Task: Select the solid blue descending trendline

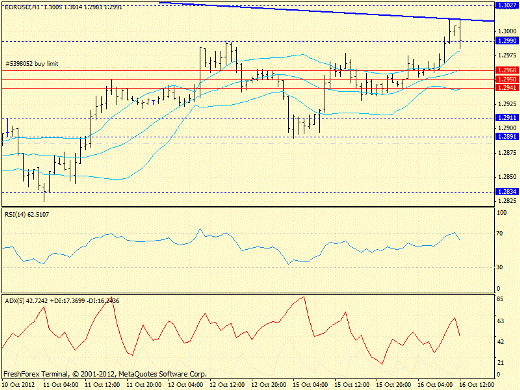Action: (x=327, y=12)
